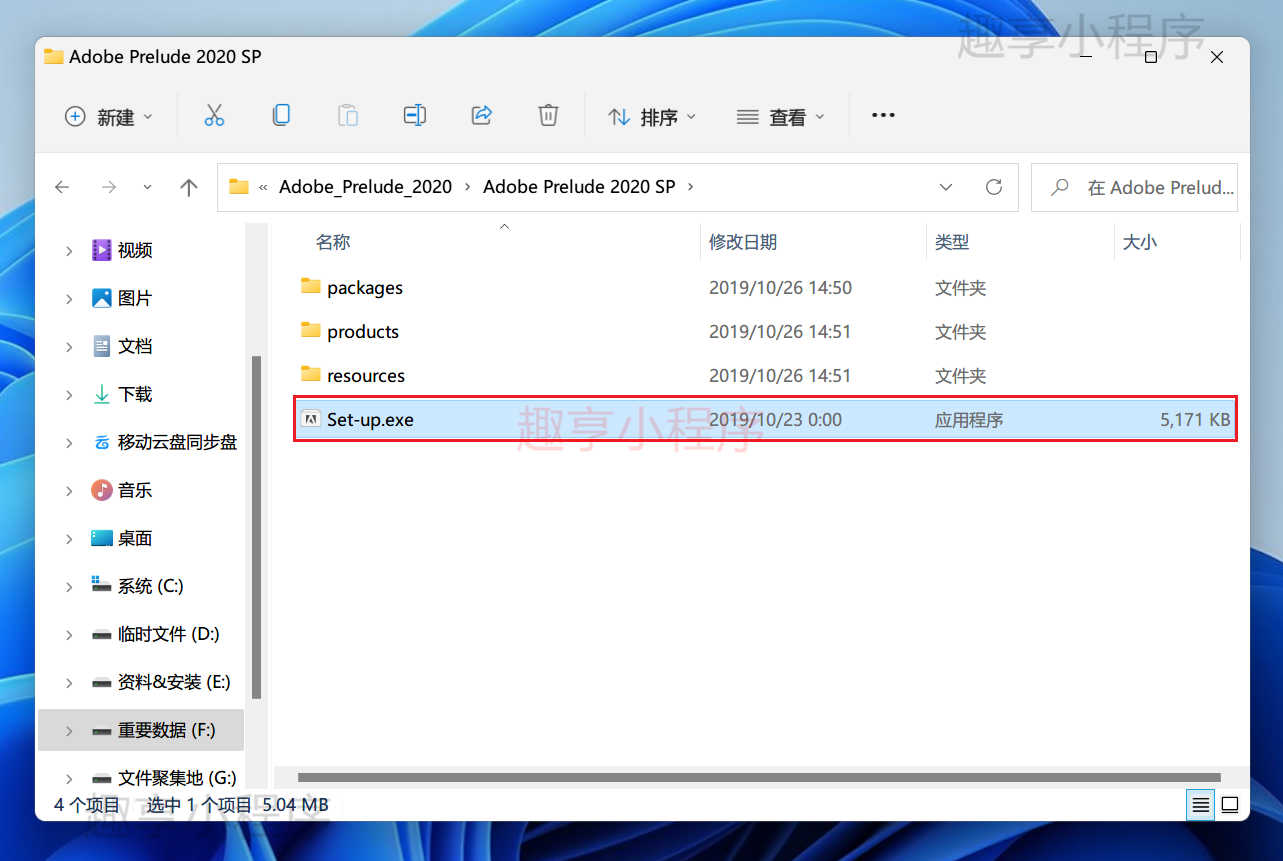The height and width of the screenshot is (861, 1283).
Task: Click the packages folder icon
Action: point(311,287)
